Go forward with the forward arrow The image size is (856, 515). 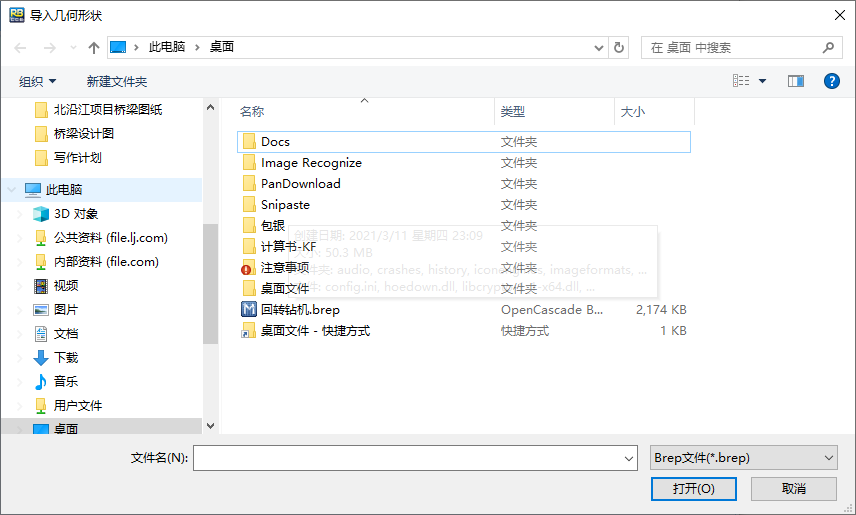click(x=50, y=48)
